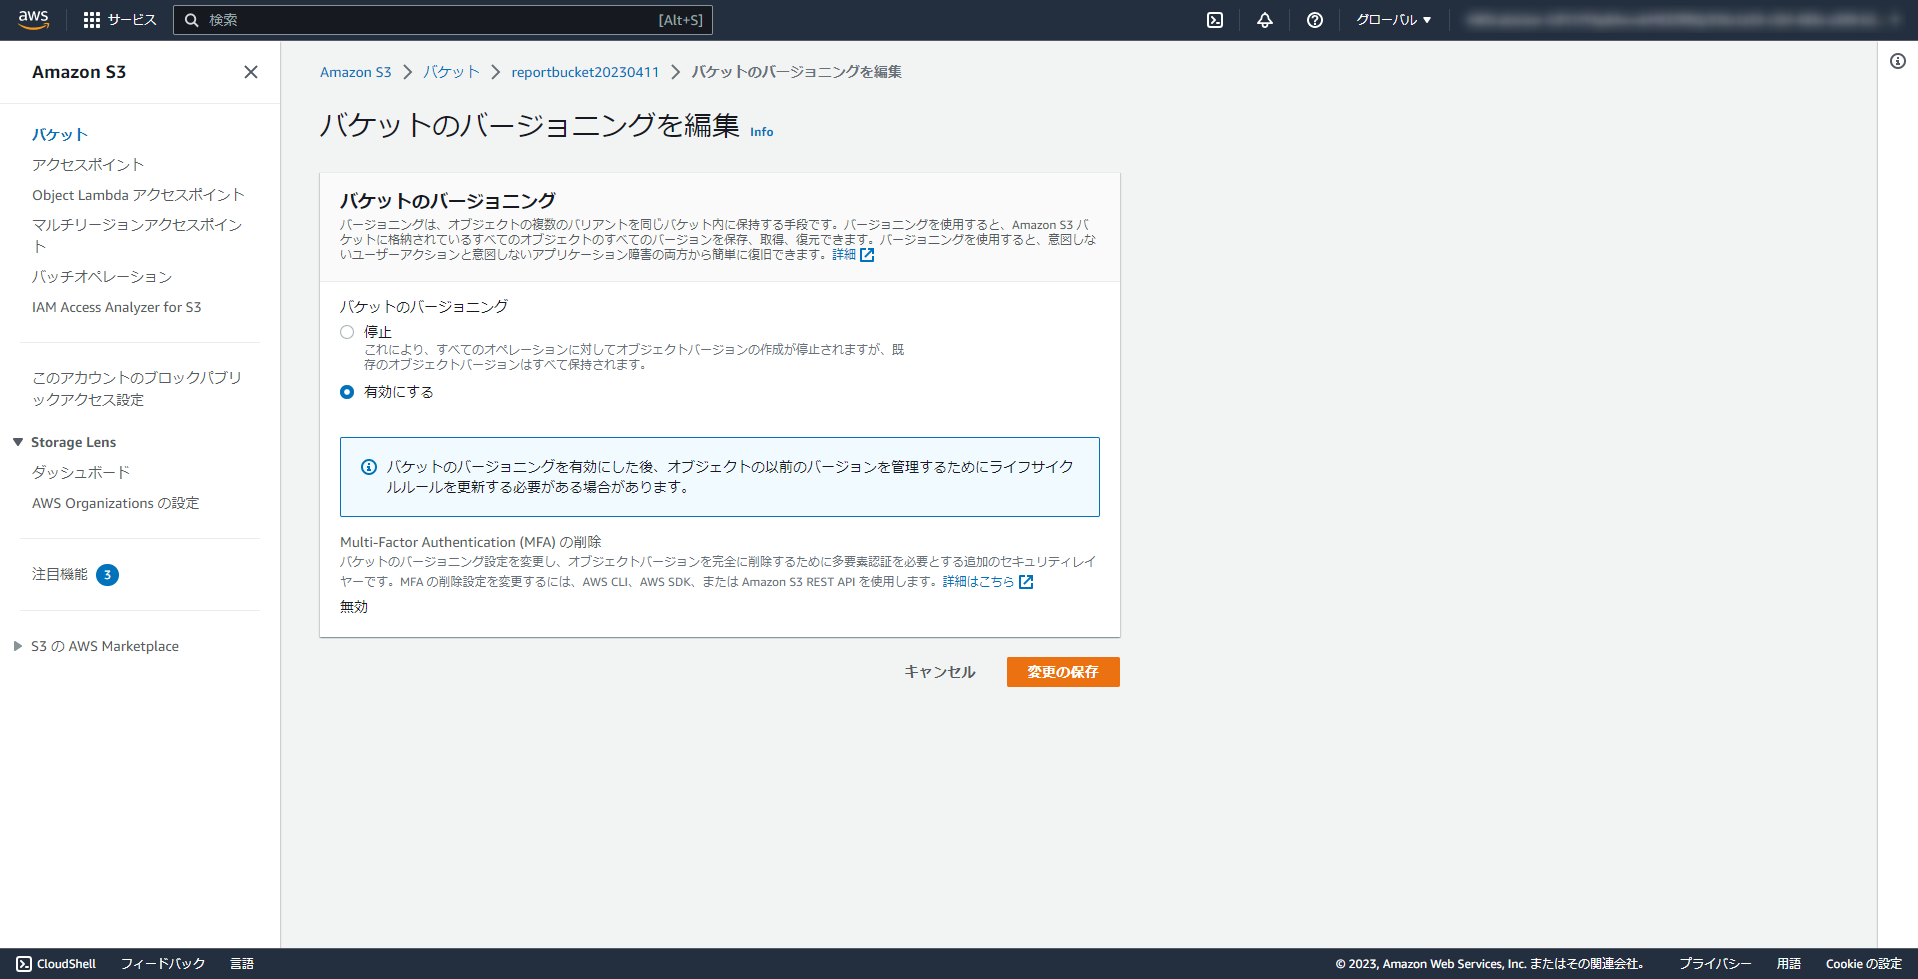The width and height of the screenshot is (1918, 979).
Task: Open the バッチオペレーション sidebar item
Action: click(101, 276)
